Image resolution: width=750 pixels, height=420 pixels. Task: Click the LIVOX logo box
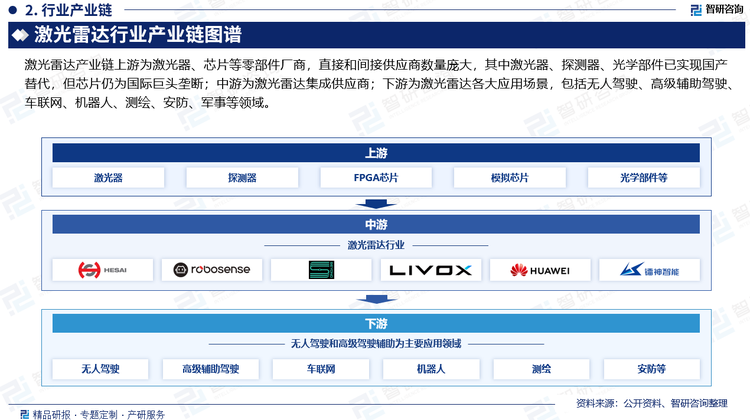(430, 270)
